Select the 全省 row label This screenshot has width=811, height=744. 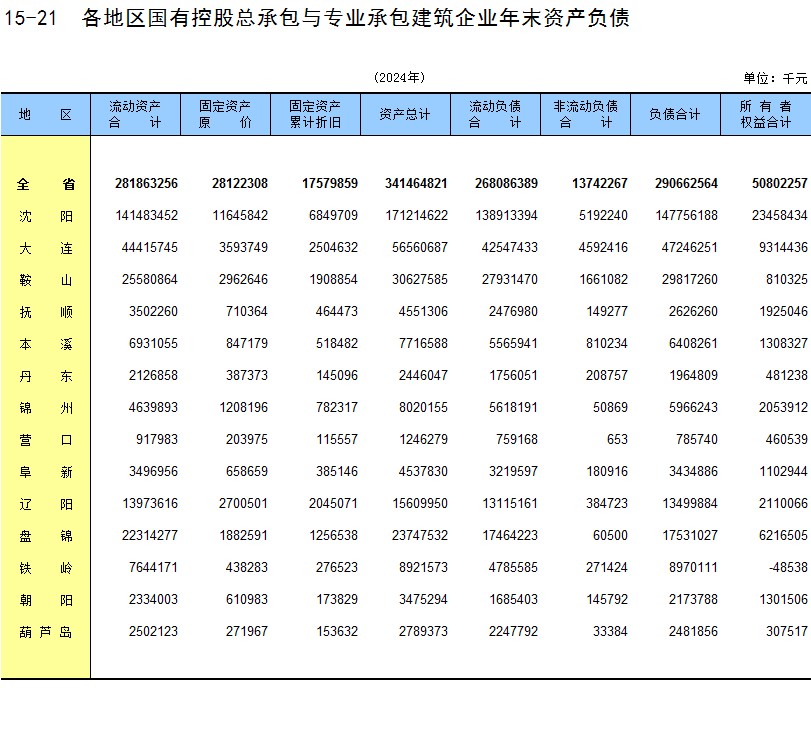coord(45,184)
